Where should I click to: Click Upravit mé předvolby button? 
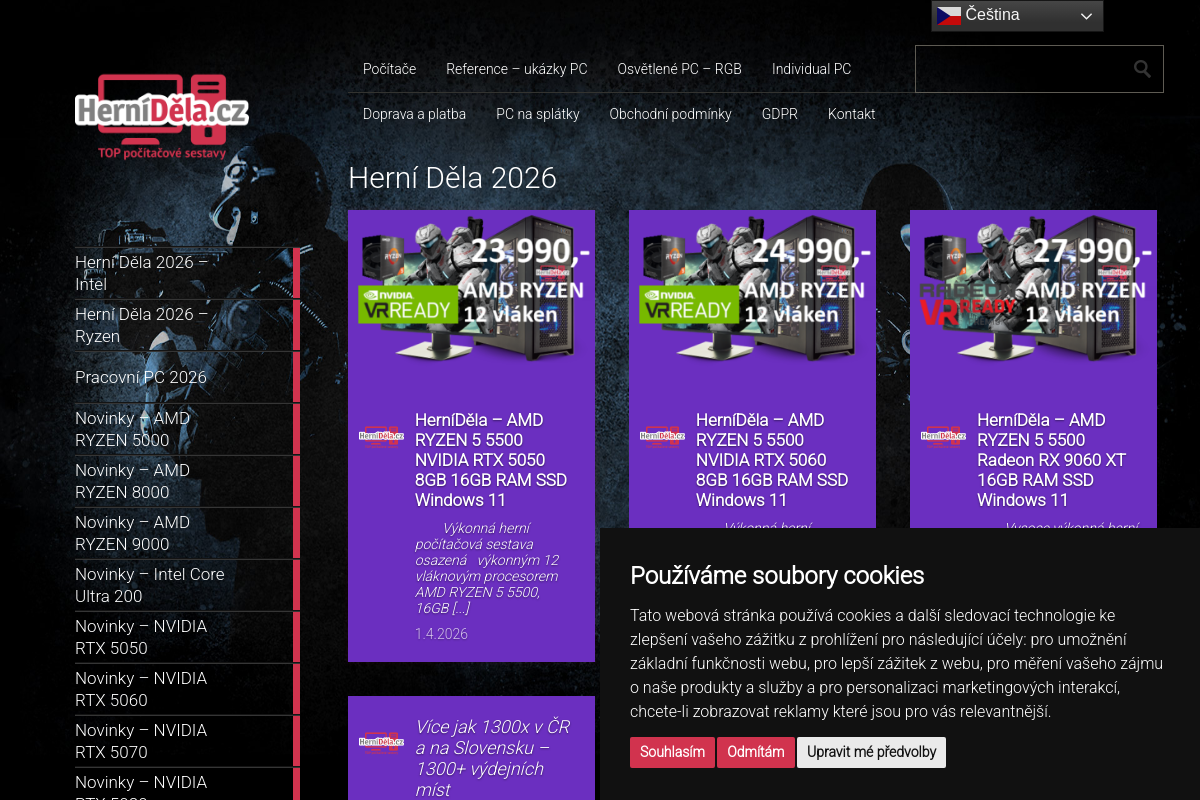click(x=871, y=752)
